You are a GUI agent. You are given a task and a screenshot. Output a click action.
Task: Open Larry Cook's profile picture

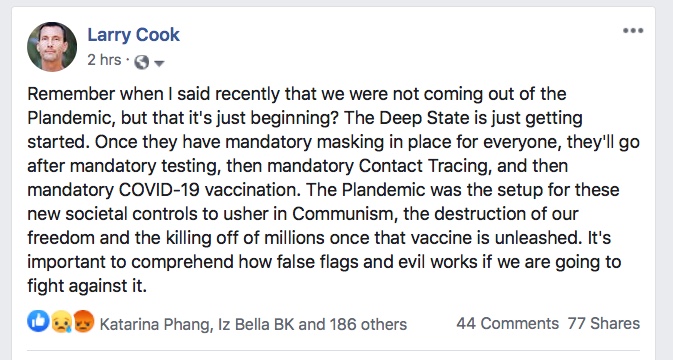tap(52, 46)
